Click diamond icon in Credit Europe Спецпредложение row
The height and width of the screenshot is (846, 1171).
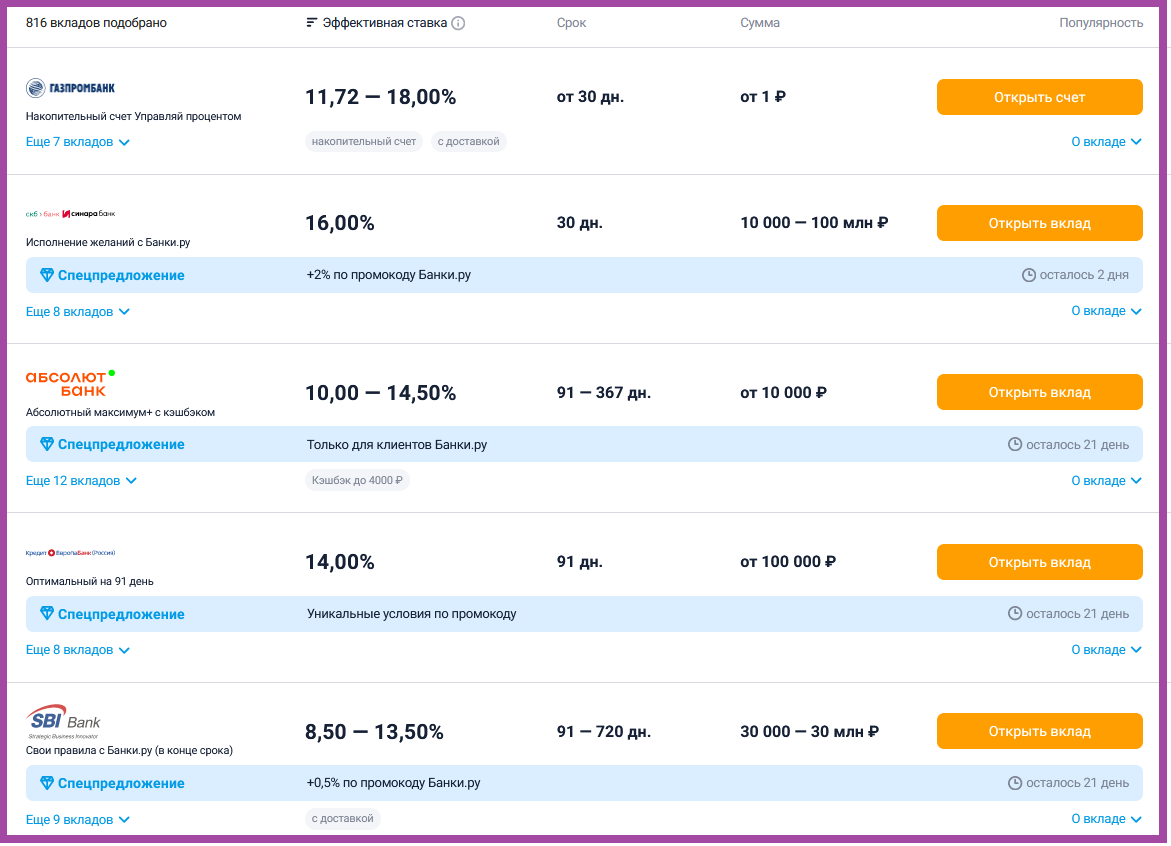coord(46,614)
